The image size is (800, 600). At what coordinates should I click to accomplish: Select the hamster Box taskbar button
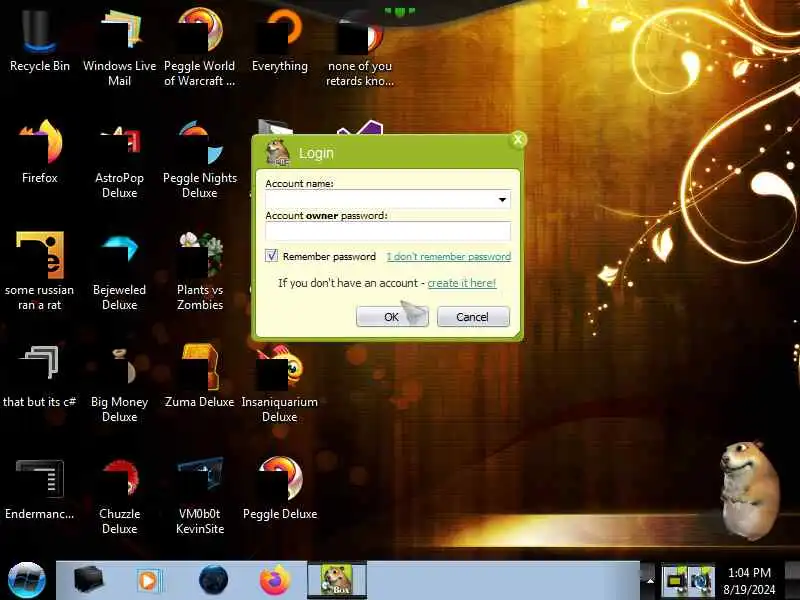(x=337, y=580)
